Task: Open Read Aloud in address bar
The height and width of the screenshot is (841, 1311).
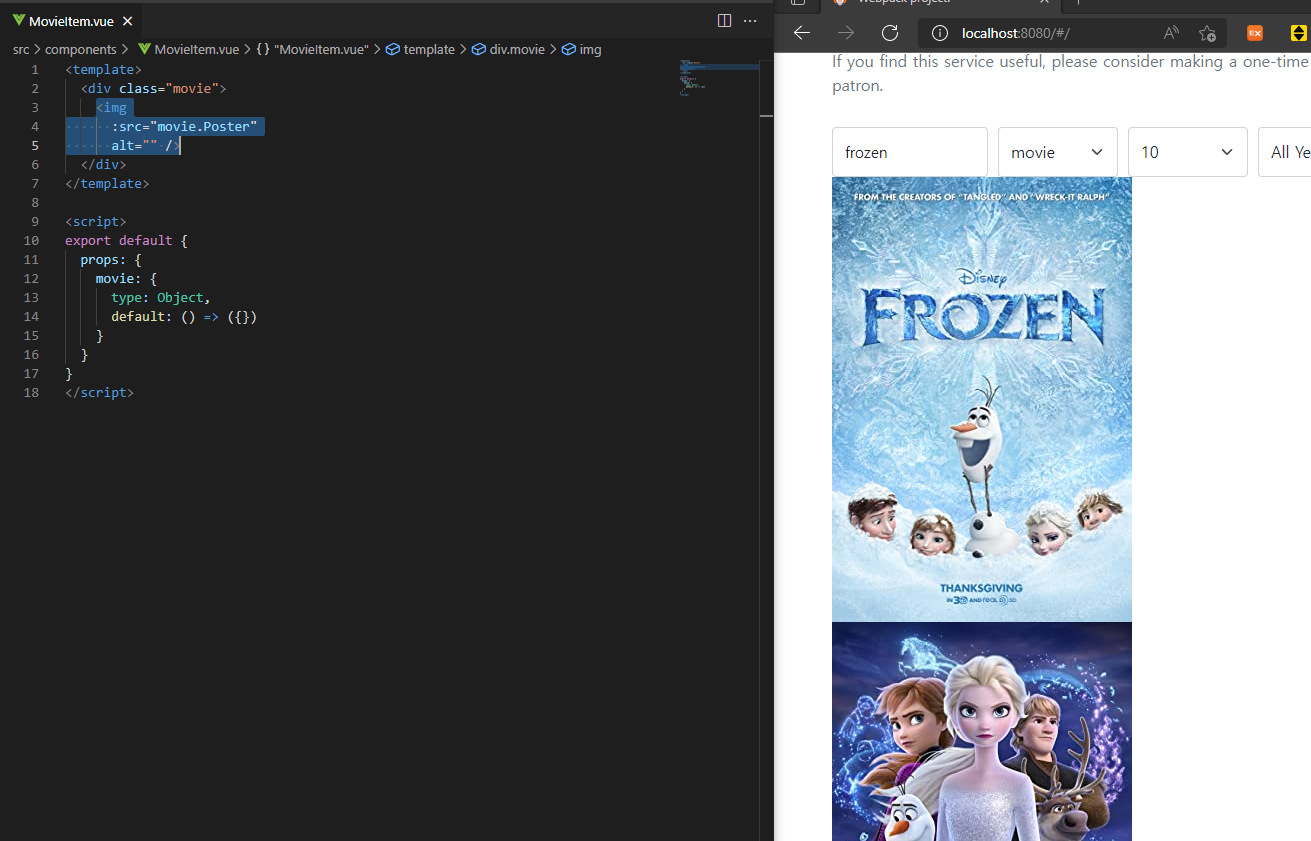Action: [1171, 33]
